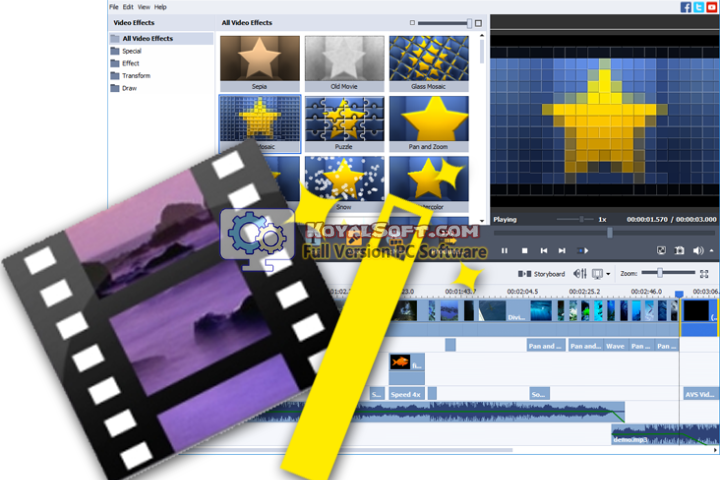The height and width of the screenshot is (480, 720).
Task: Stop the preview playback
Action: coord(524,251)
